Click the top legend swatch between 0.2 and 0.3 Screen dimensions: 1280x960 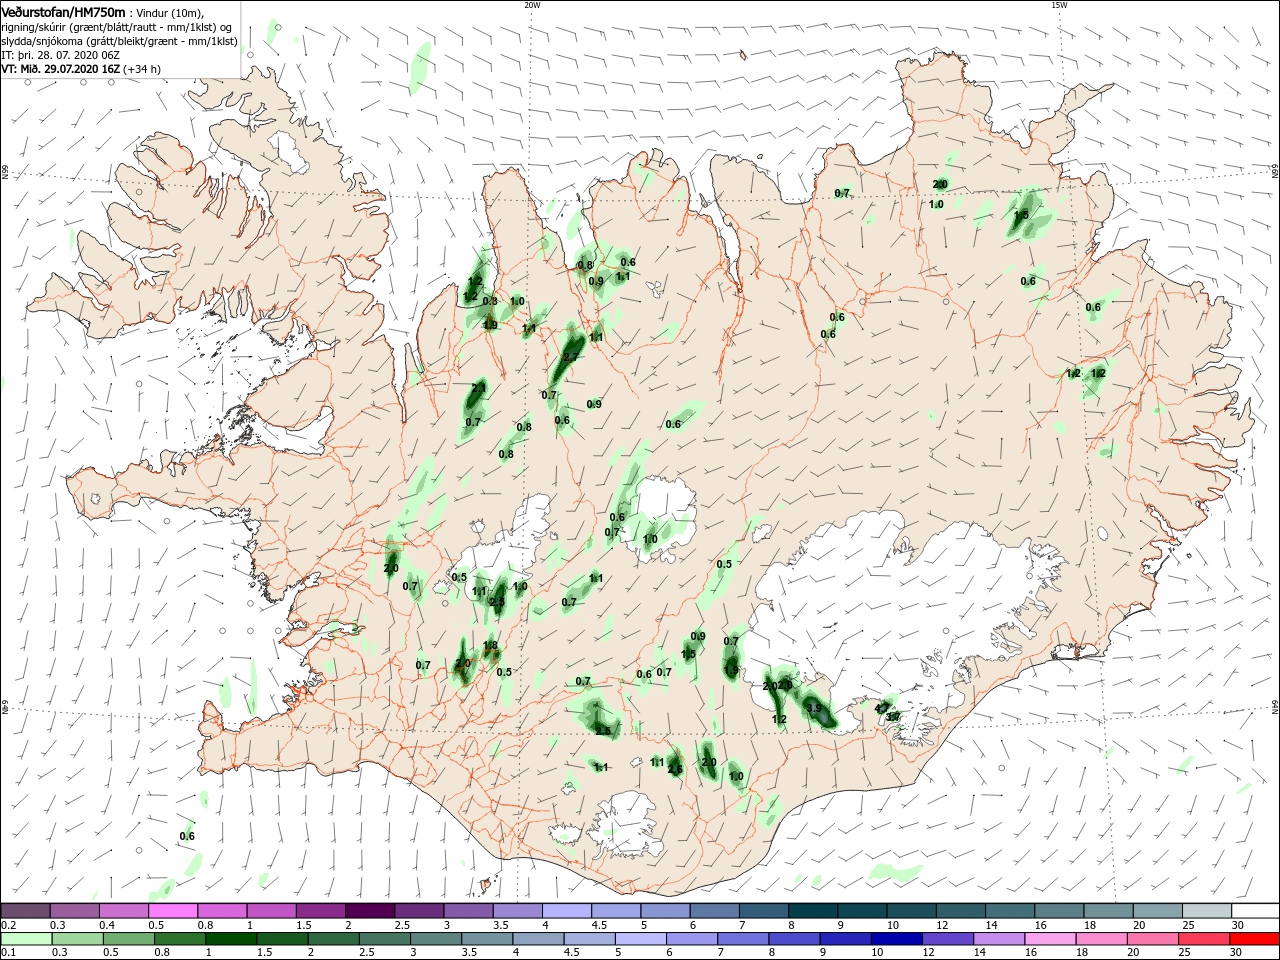pyautogui.click(x=25, y=911)
